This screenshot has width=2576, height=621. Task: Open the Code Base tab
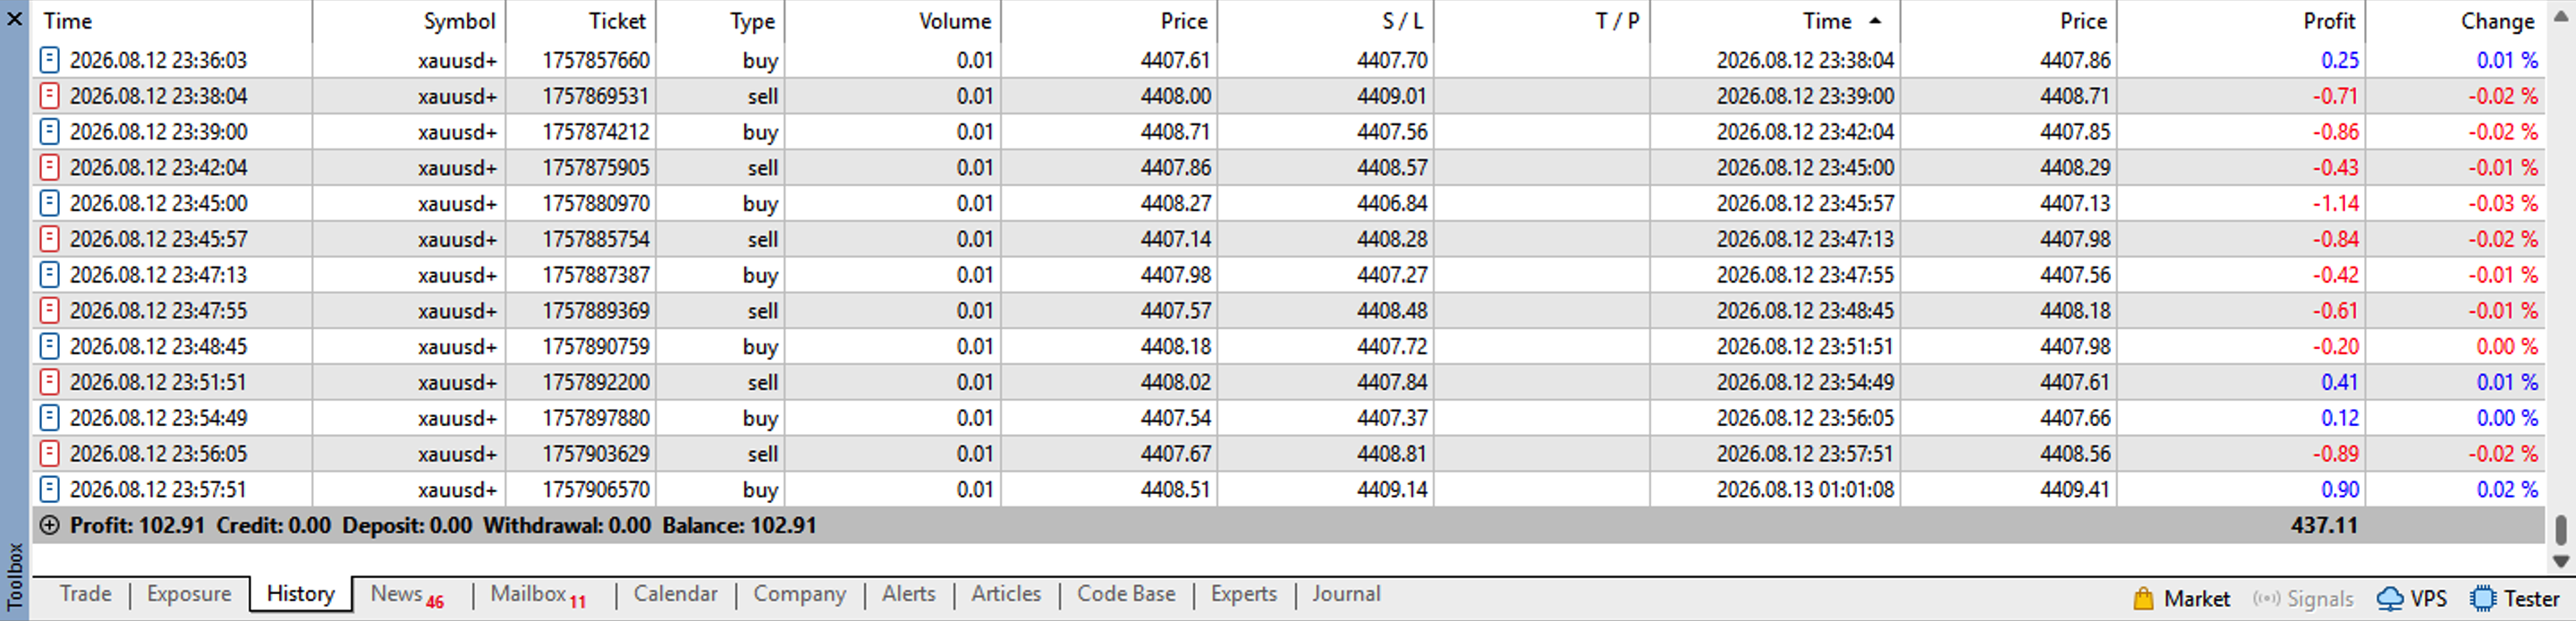coord(1126,594)
